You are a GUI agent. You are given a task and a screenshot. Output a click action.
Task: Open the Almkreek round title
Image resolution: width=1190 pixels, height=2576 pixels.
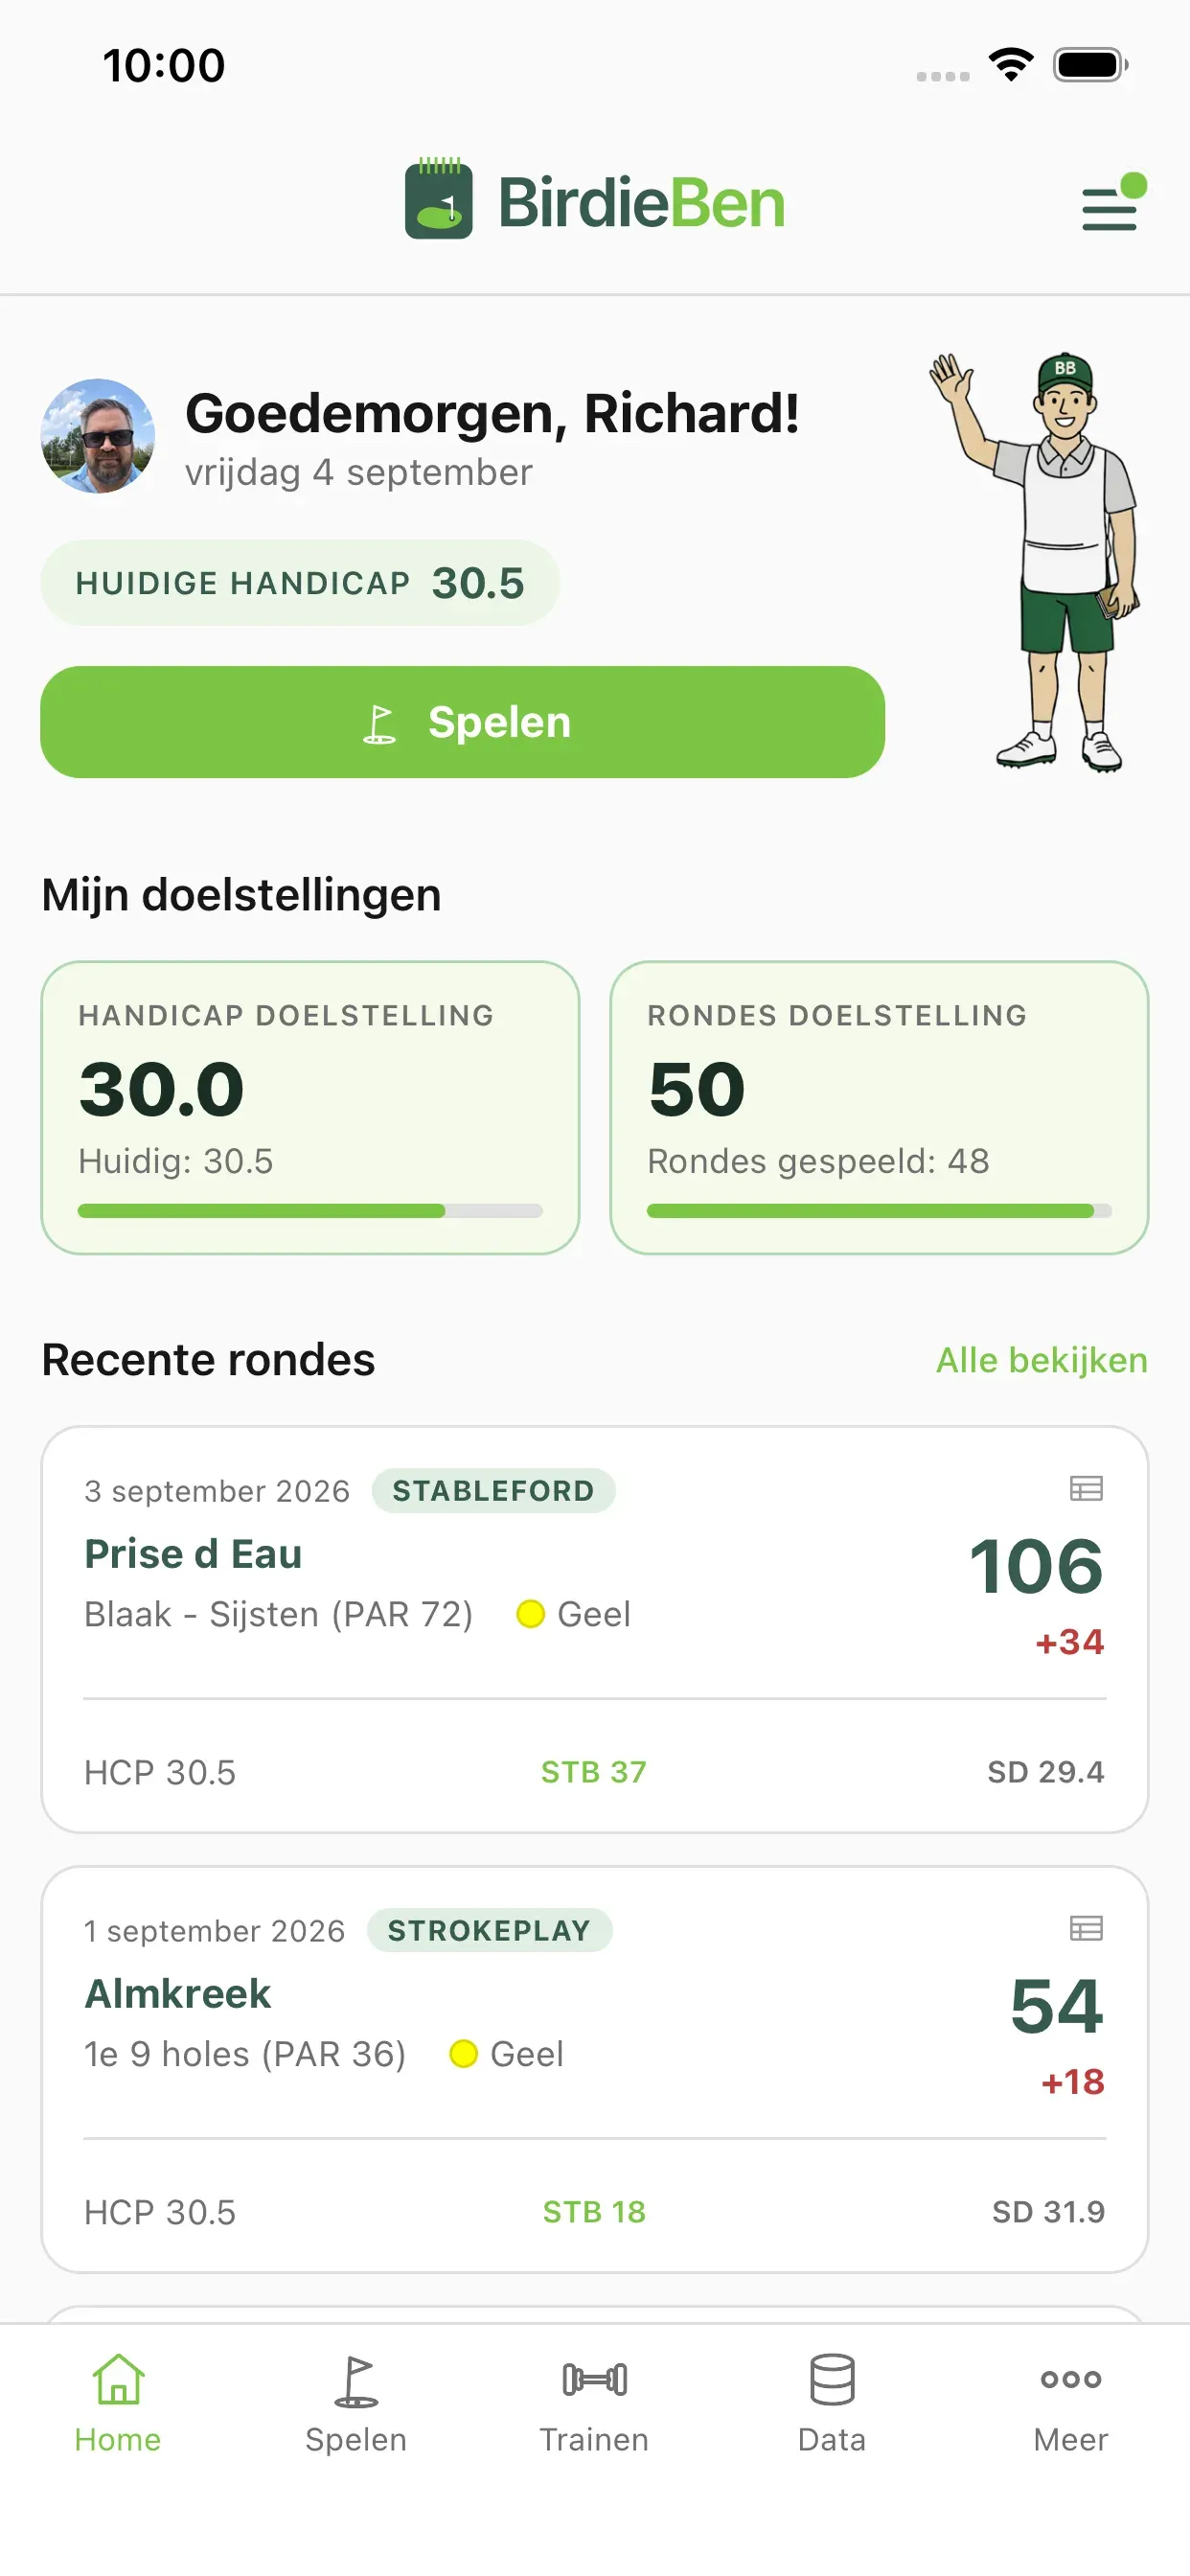pyautogui.click(x=178, y=1994)
